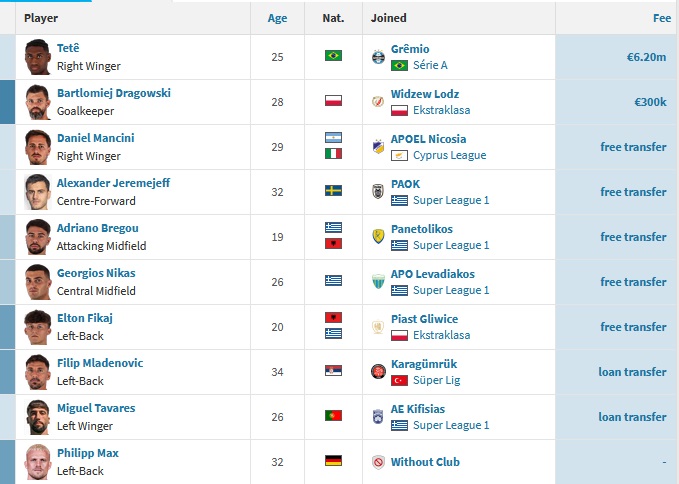The height and width of the screenshot is (484, 679).
Task: Open Bartlomiej Dragowski's profile link
Action: [114, 93]
